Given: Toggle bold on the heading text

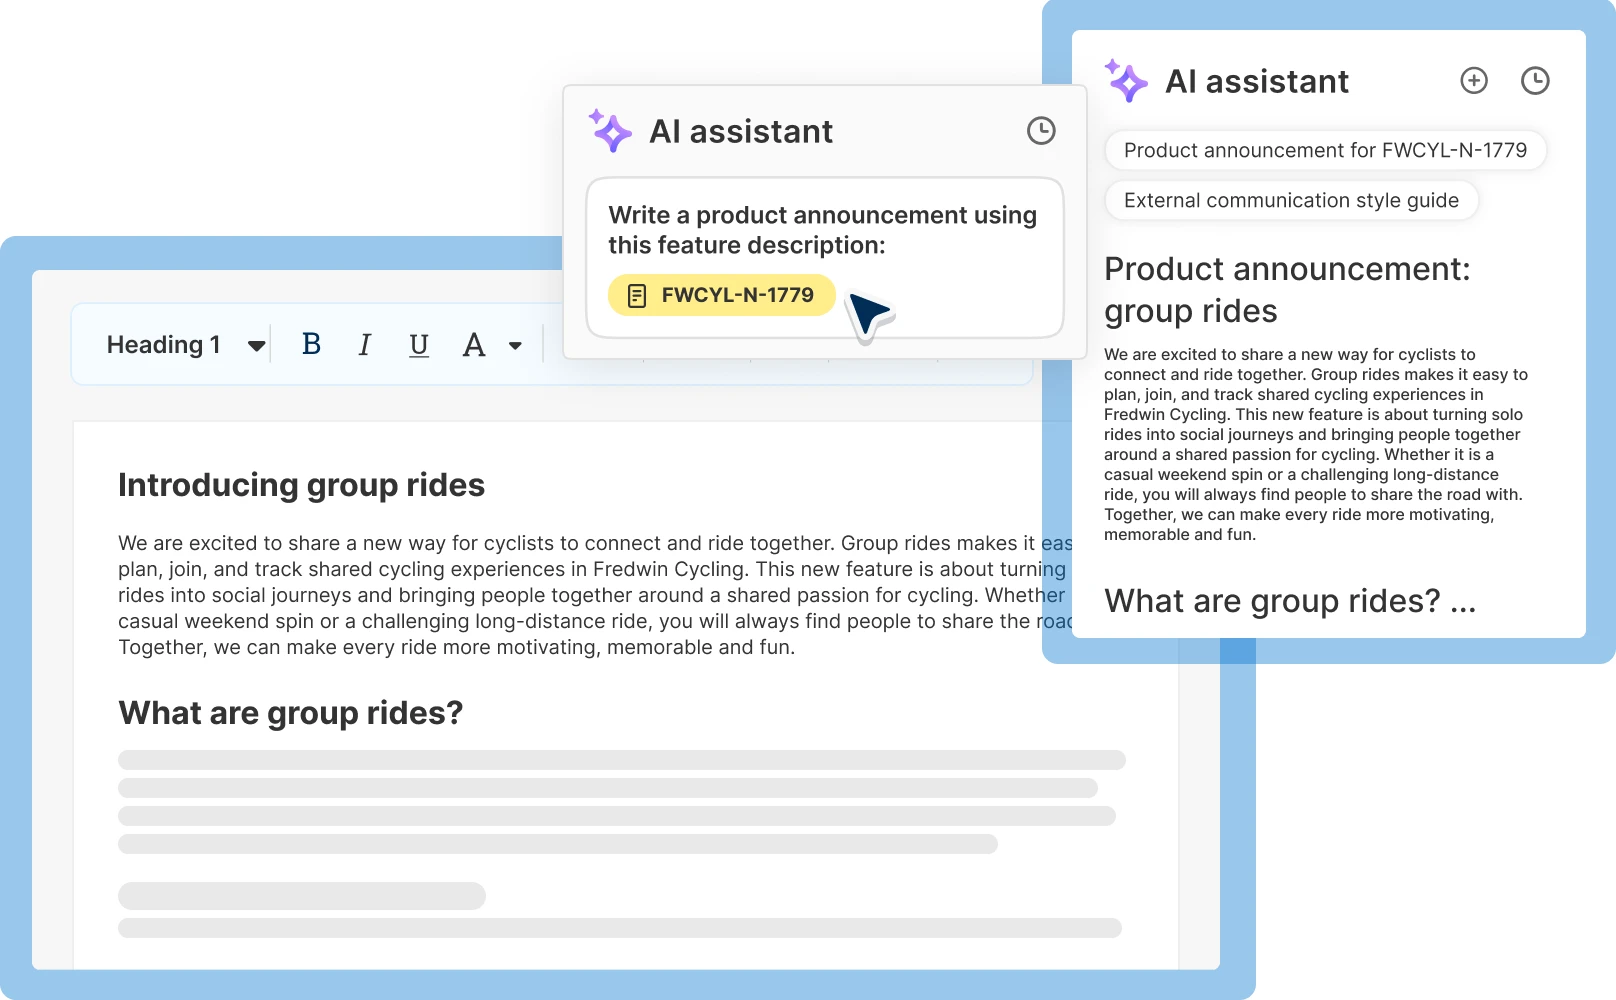Looking at the screenshot, I should pyautogui.click(x=311, y=344).
